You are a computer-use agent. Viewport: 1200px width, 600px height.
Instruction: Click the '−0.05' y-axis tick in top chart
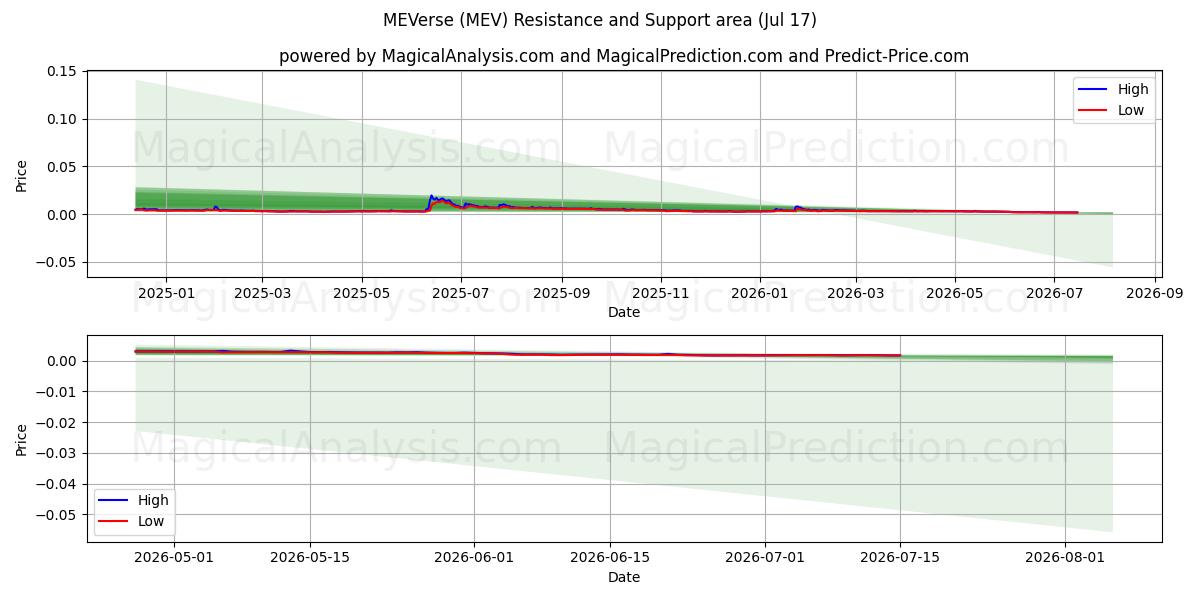56,263
